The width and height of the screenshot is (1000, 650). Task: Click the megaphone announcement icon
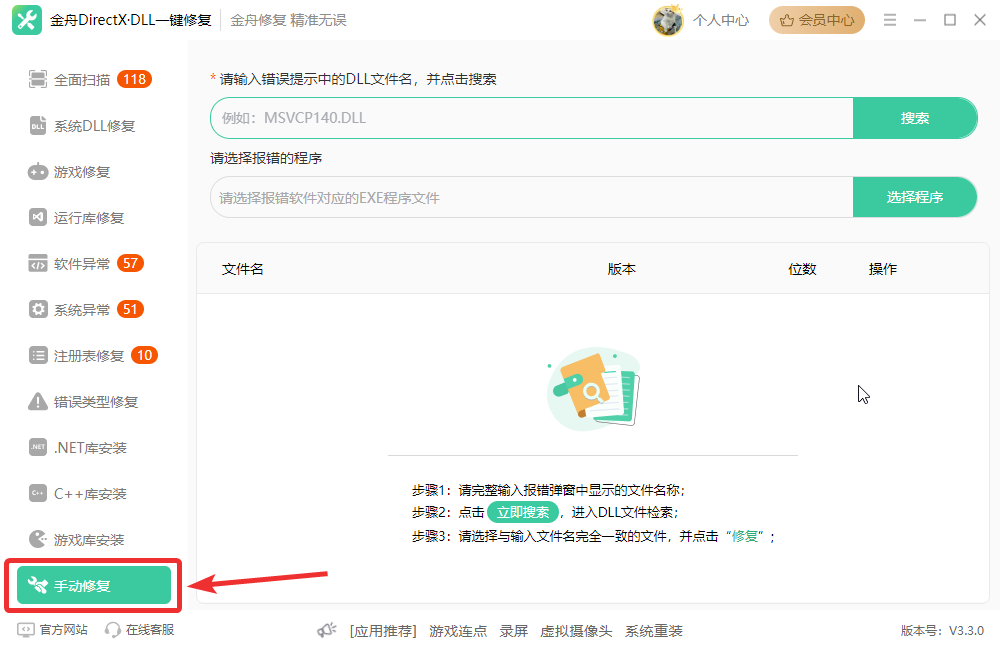[327, 630]
